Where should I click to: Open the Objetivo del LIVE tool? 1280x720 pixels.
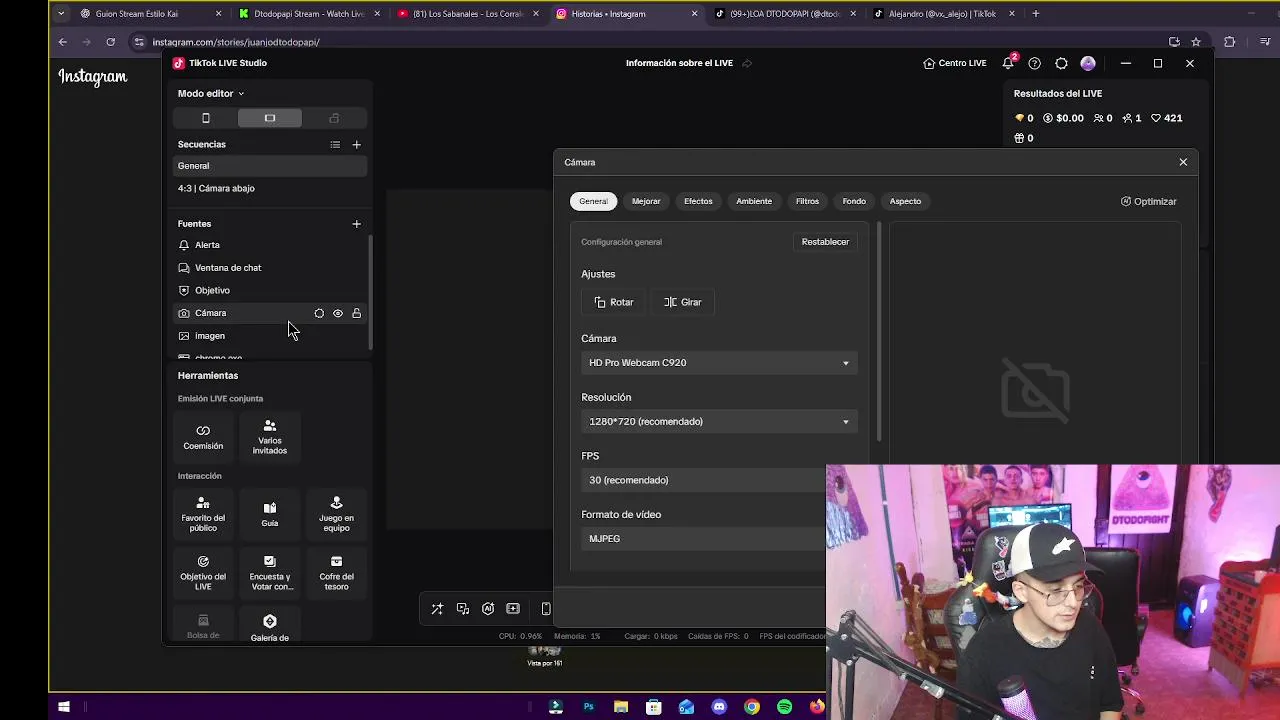[x=203, y=573]
